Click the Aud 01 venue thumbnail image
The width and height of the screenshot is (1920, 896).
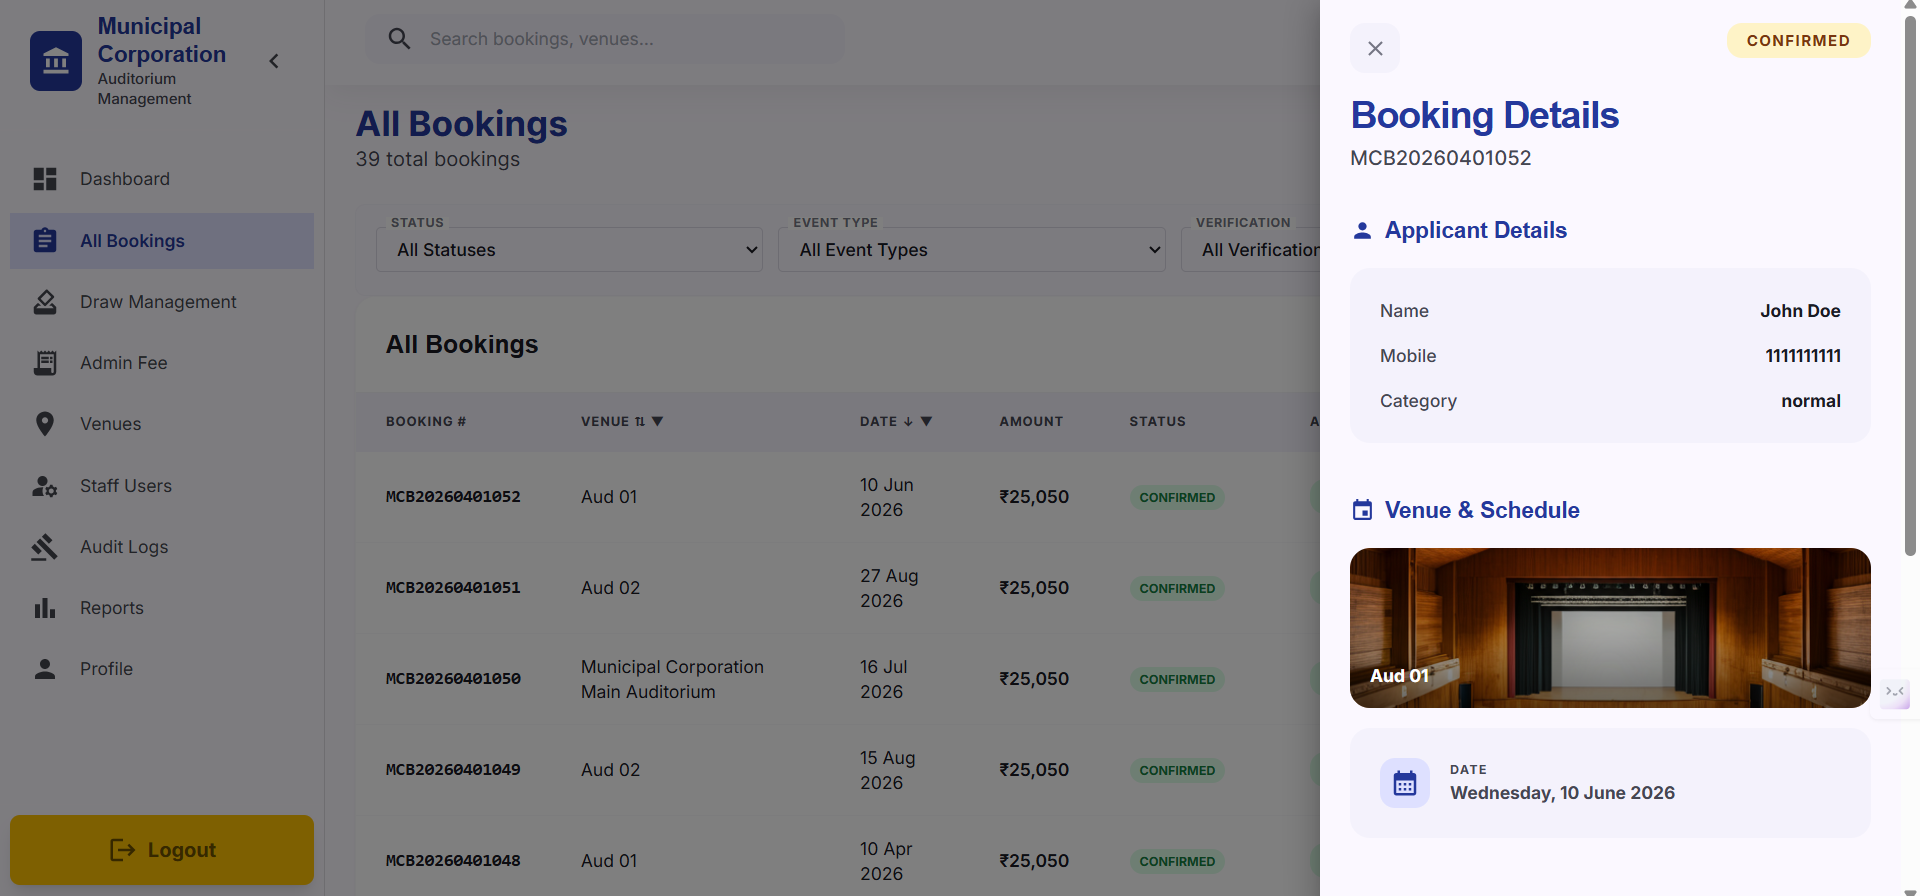tap(1610, 628)
